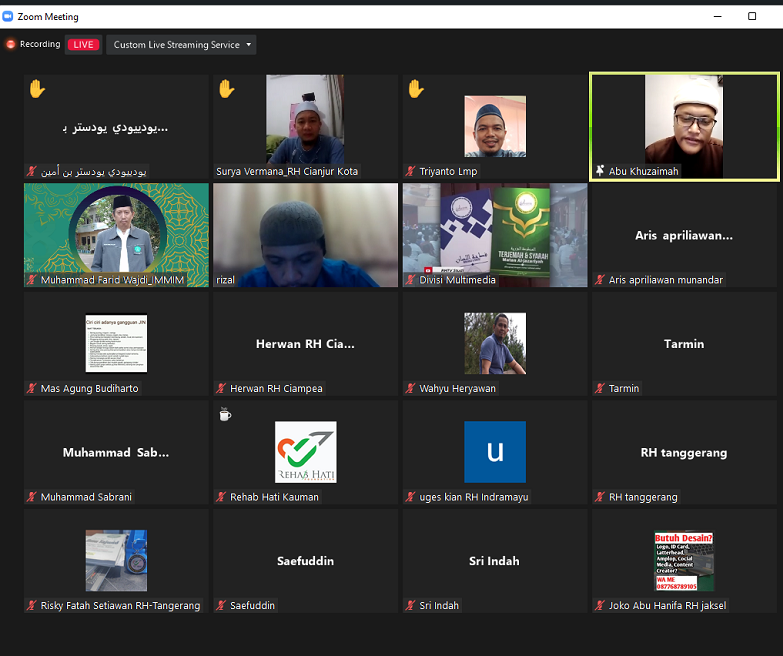Click the muted mic icon beside Wahyu Heryawan

(x=410, y=388)
